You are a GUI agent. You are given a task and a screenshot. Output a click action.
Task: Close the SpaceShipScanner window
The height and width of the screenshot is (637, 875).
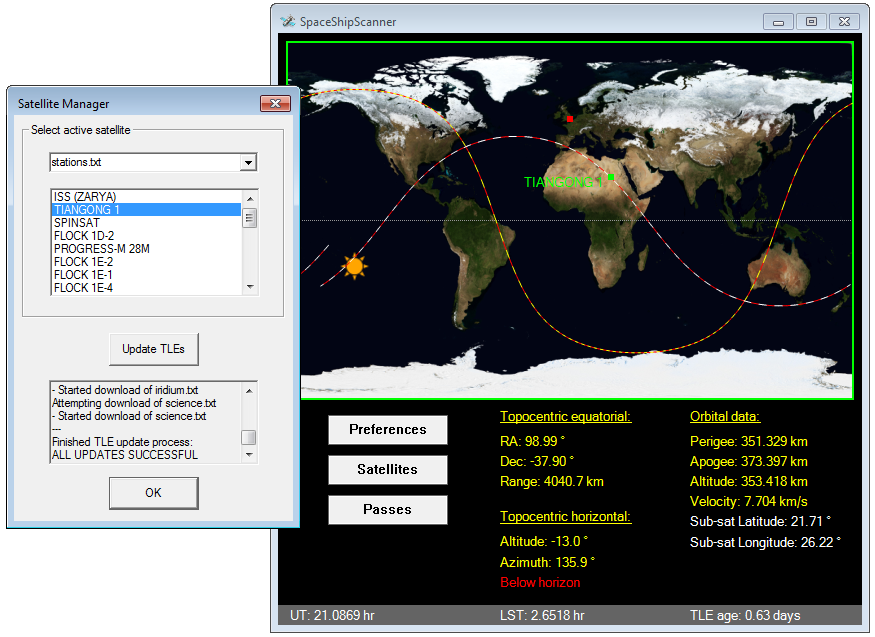[x=845, y=22]
